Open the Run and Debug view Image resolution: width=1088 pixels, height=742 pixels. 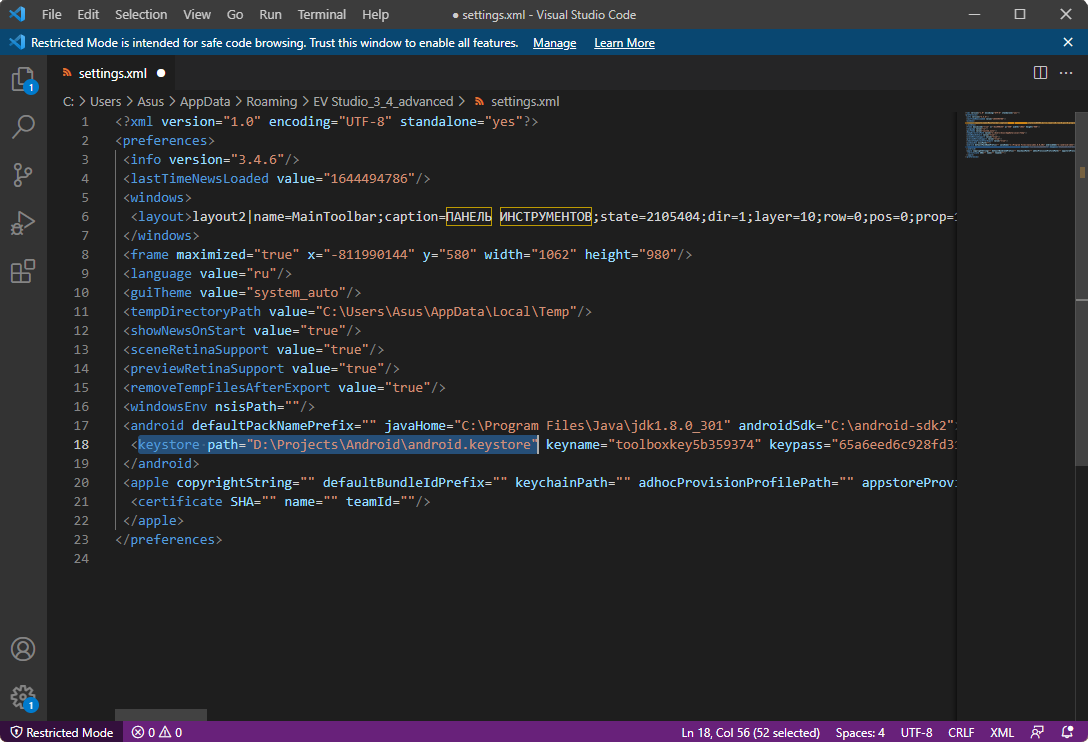pos(23,222)
